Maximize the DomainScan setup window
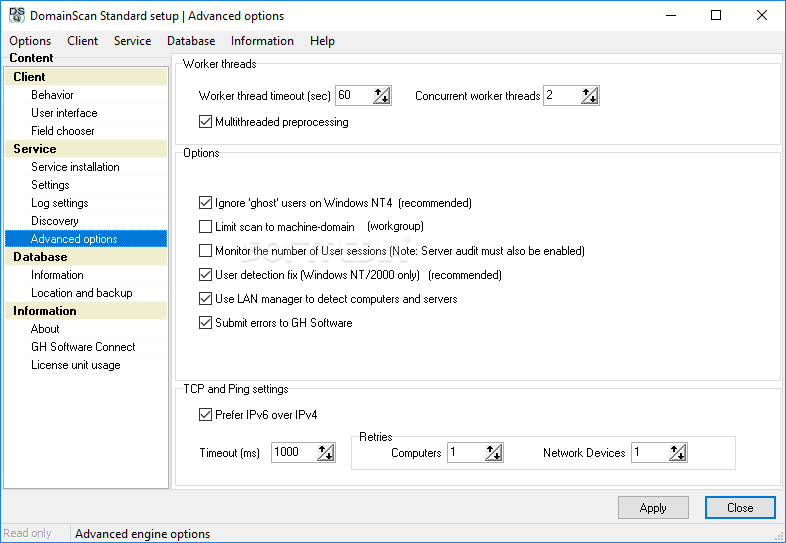 [x=716, y=16]
